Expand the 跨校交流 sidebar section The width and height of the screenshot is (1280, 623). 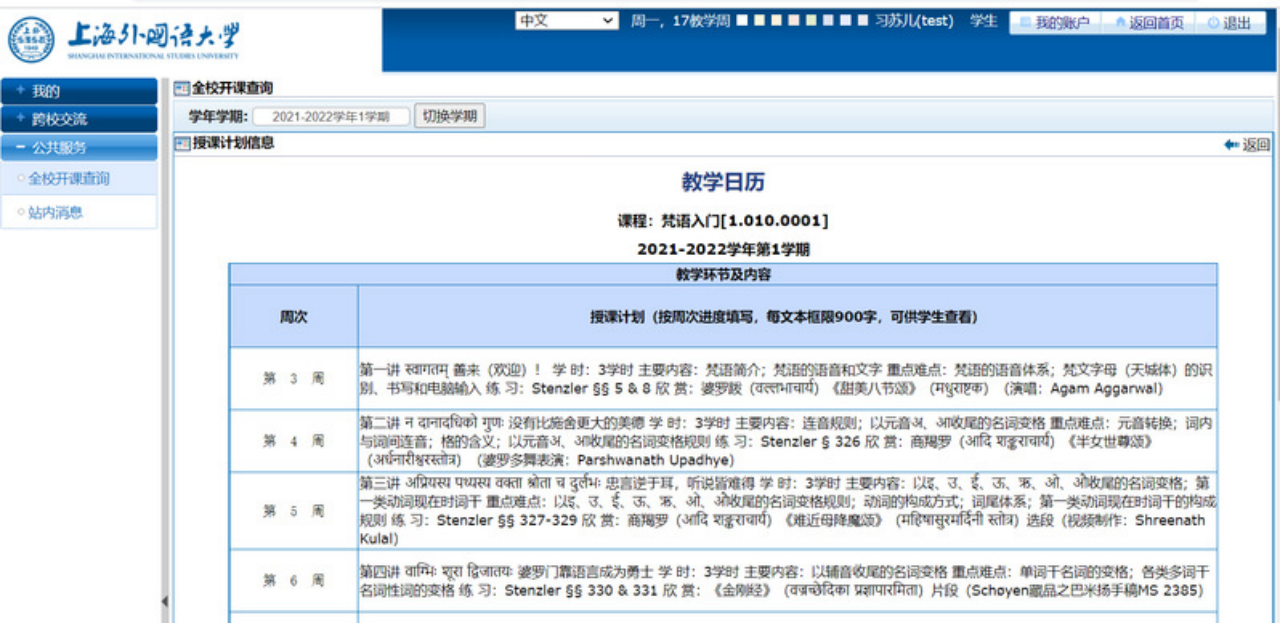point(79,119)
